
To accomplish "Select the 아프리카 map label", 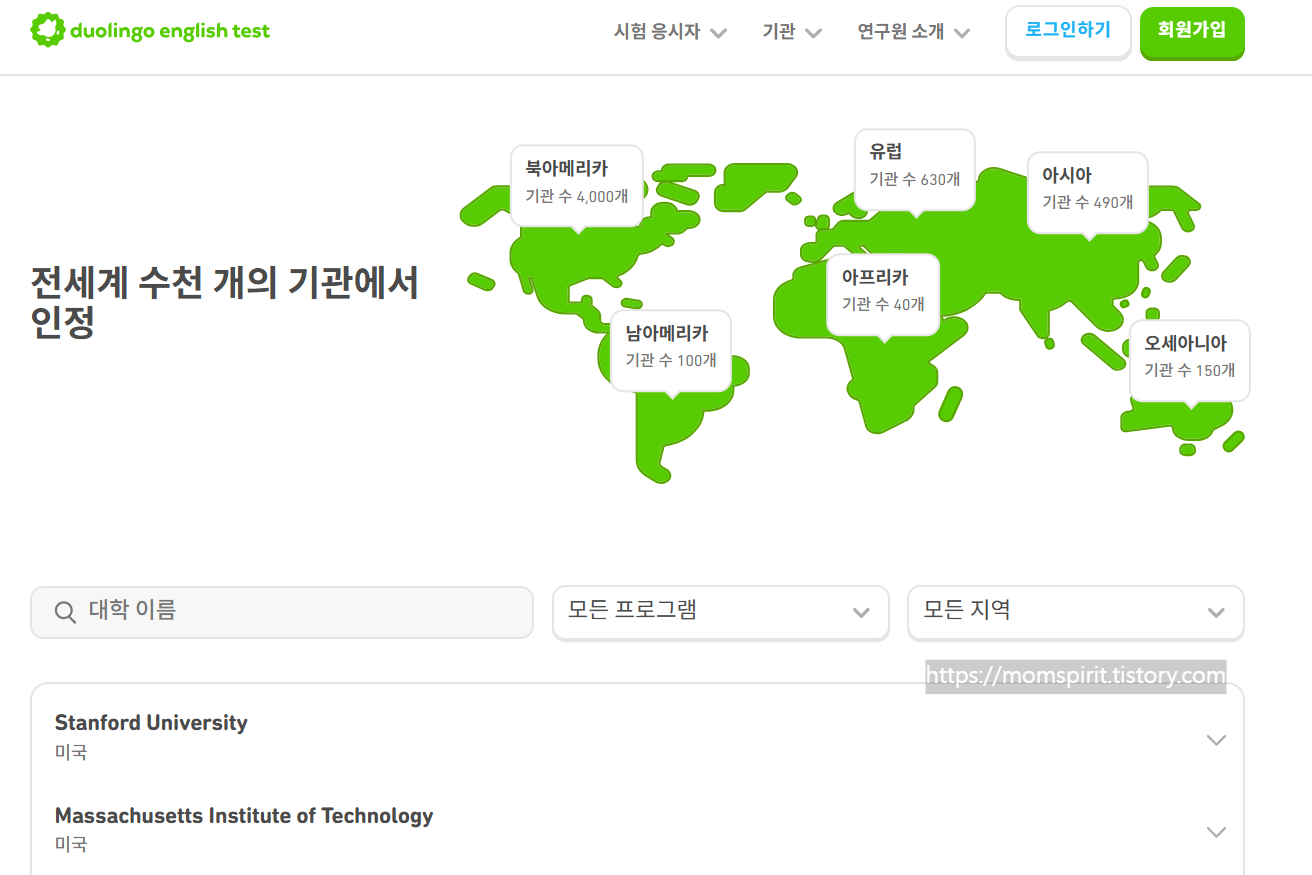I will 883,294.
